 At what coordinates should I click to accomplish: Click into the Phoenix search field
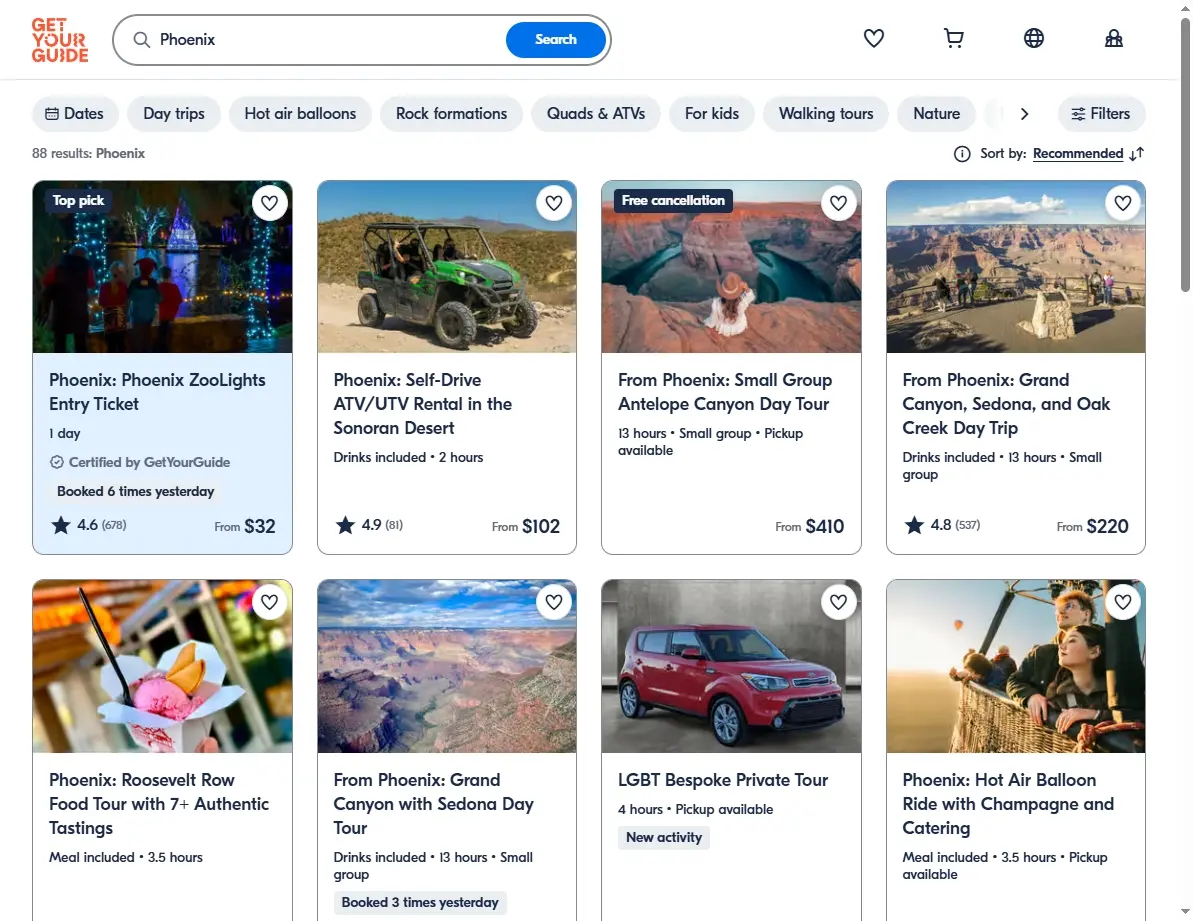click(x=327, y=40)
